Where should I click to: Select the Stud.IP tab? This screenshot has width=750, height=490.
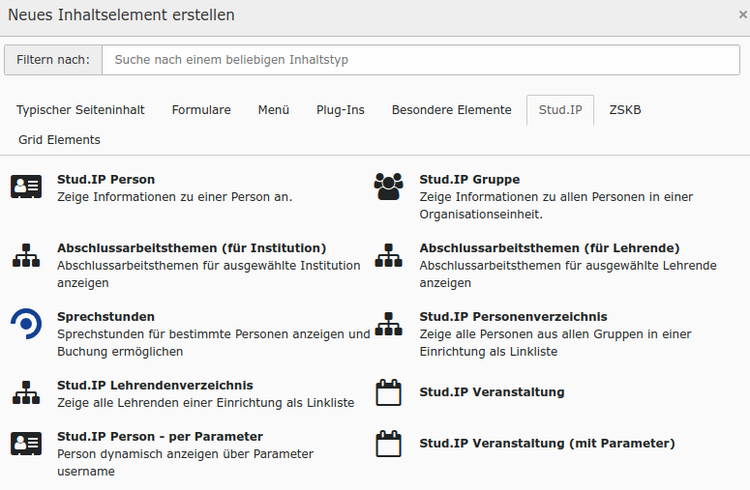point(560,110)
